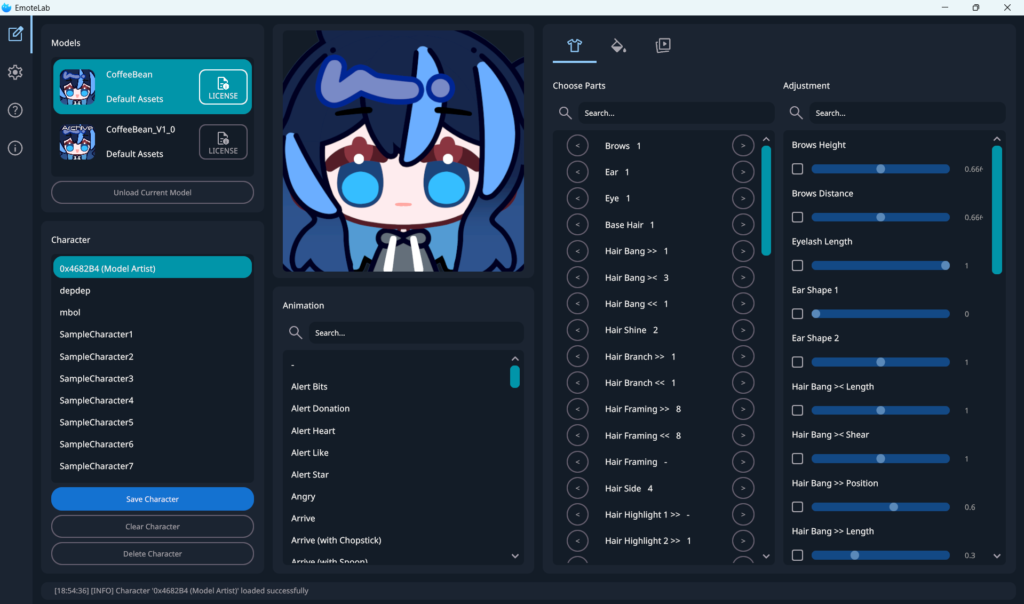Image resolution: width=1024 pixels, height=604 pixels.
Task: Open the settings gear in sidebar
Action: [x=15, y=72]
